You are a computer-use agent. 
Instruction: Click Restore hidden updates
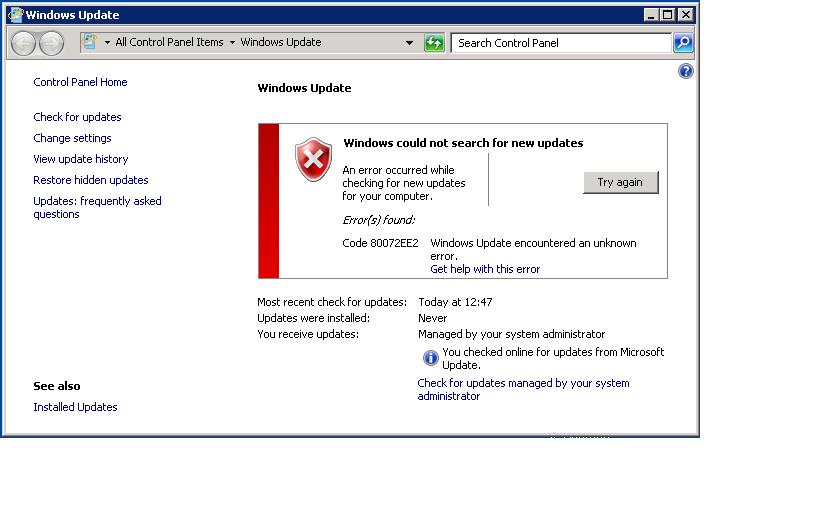[91, 180]
